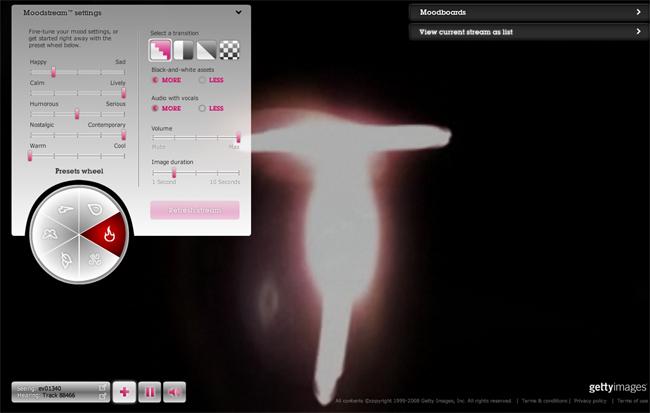Open the Privacy policy link
This screenshot has height=413, width=650.
point(590,401)
